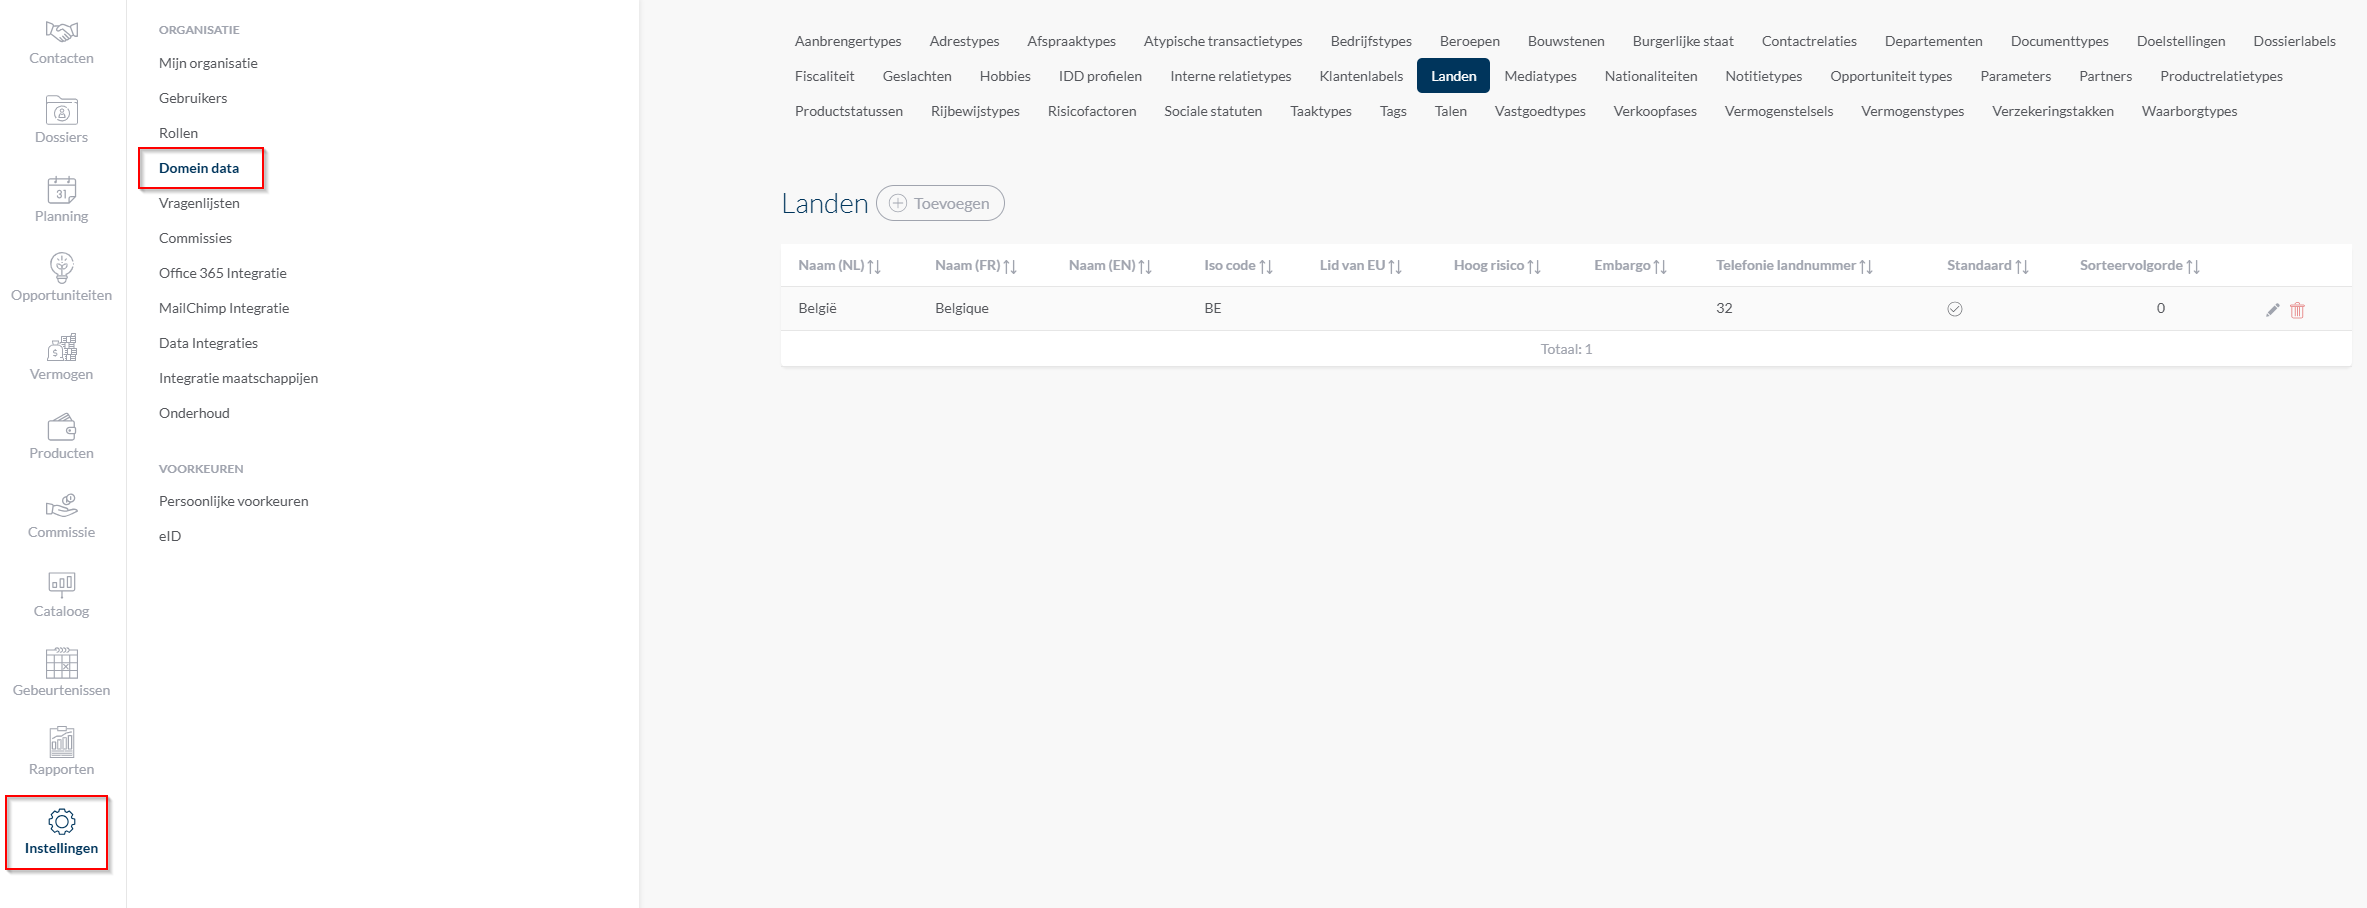Viewport: 2367px width, 908px height.
Task: Switch to the Nationaliteiten tab
Action: (x=1650, y=76)
